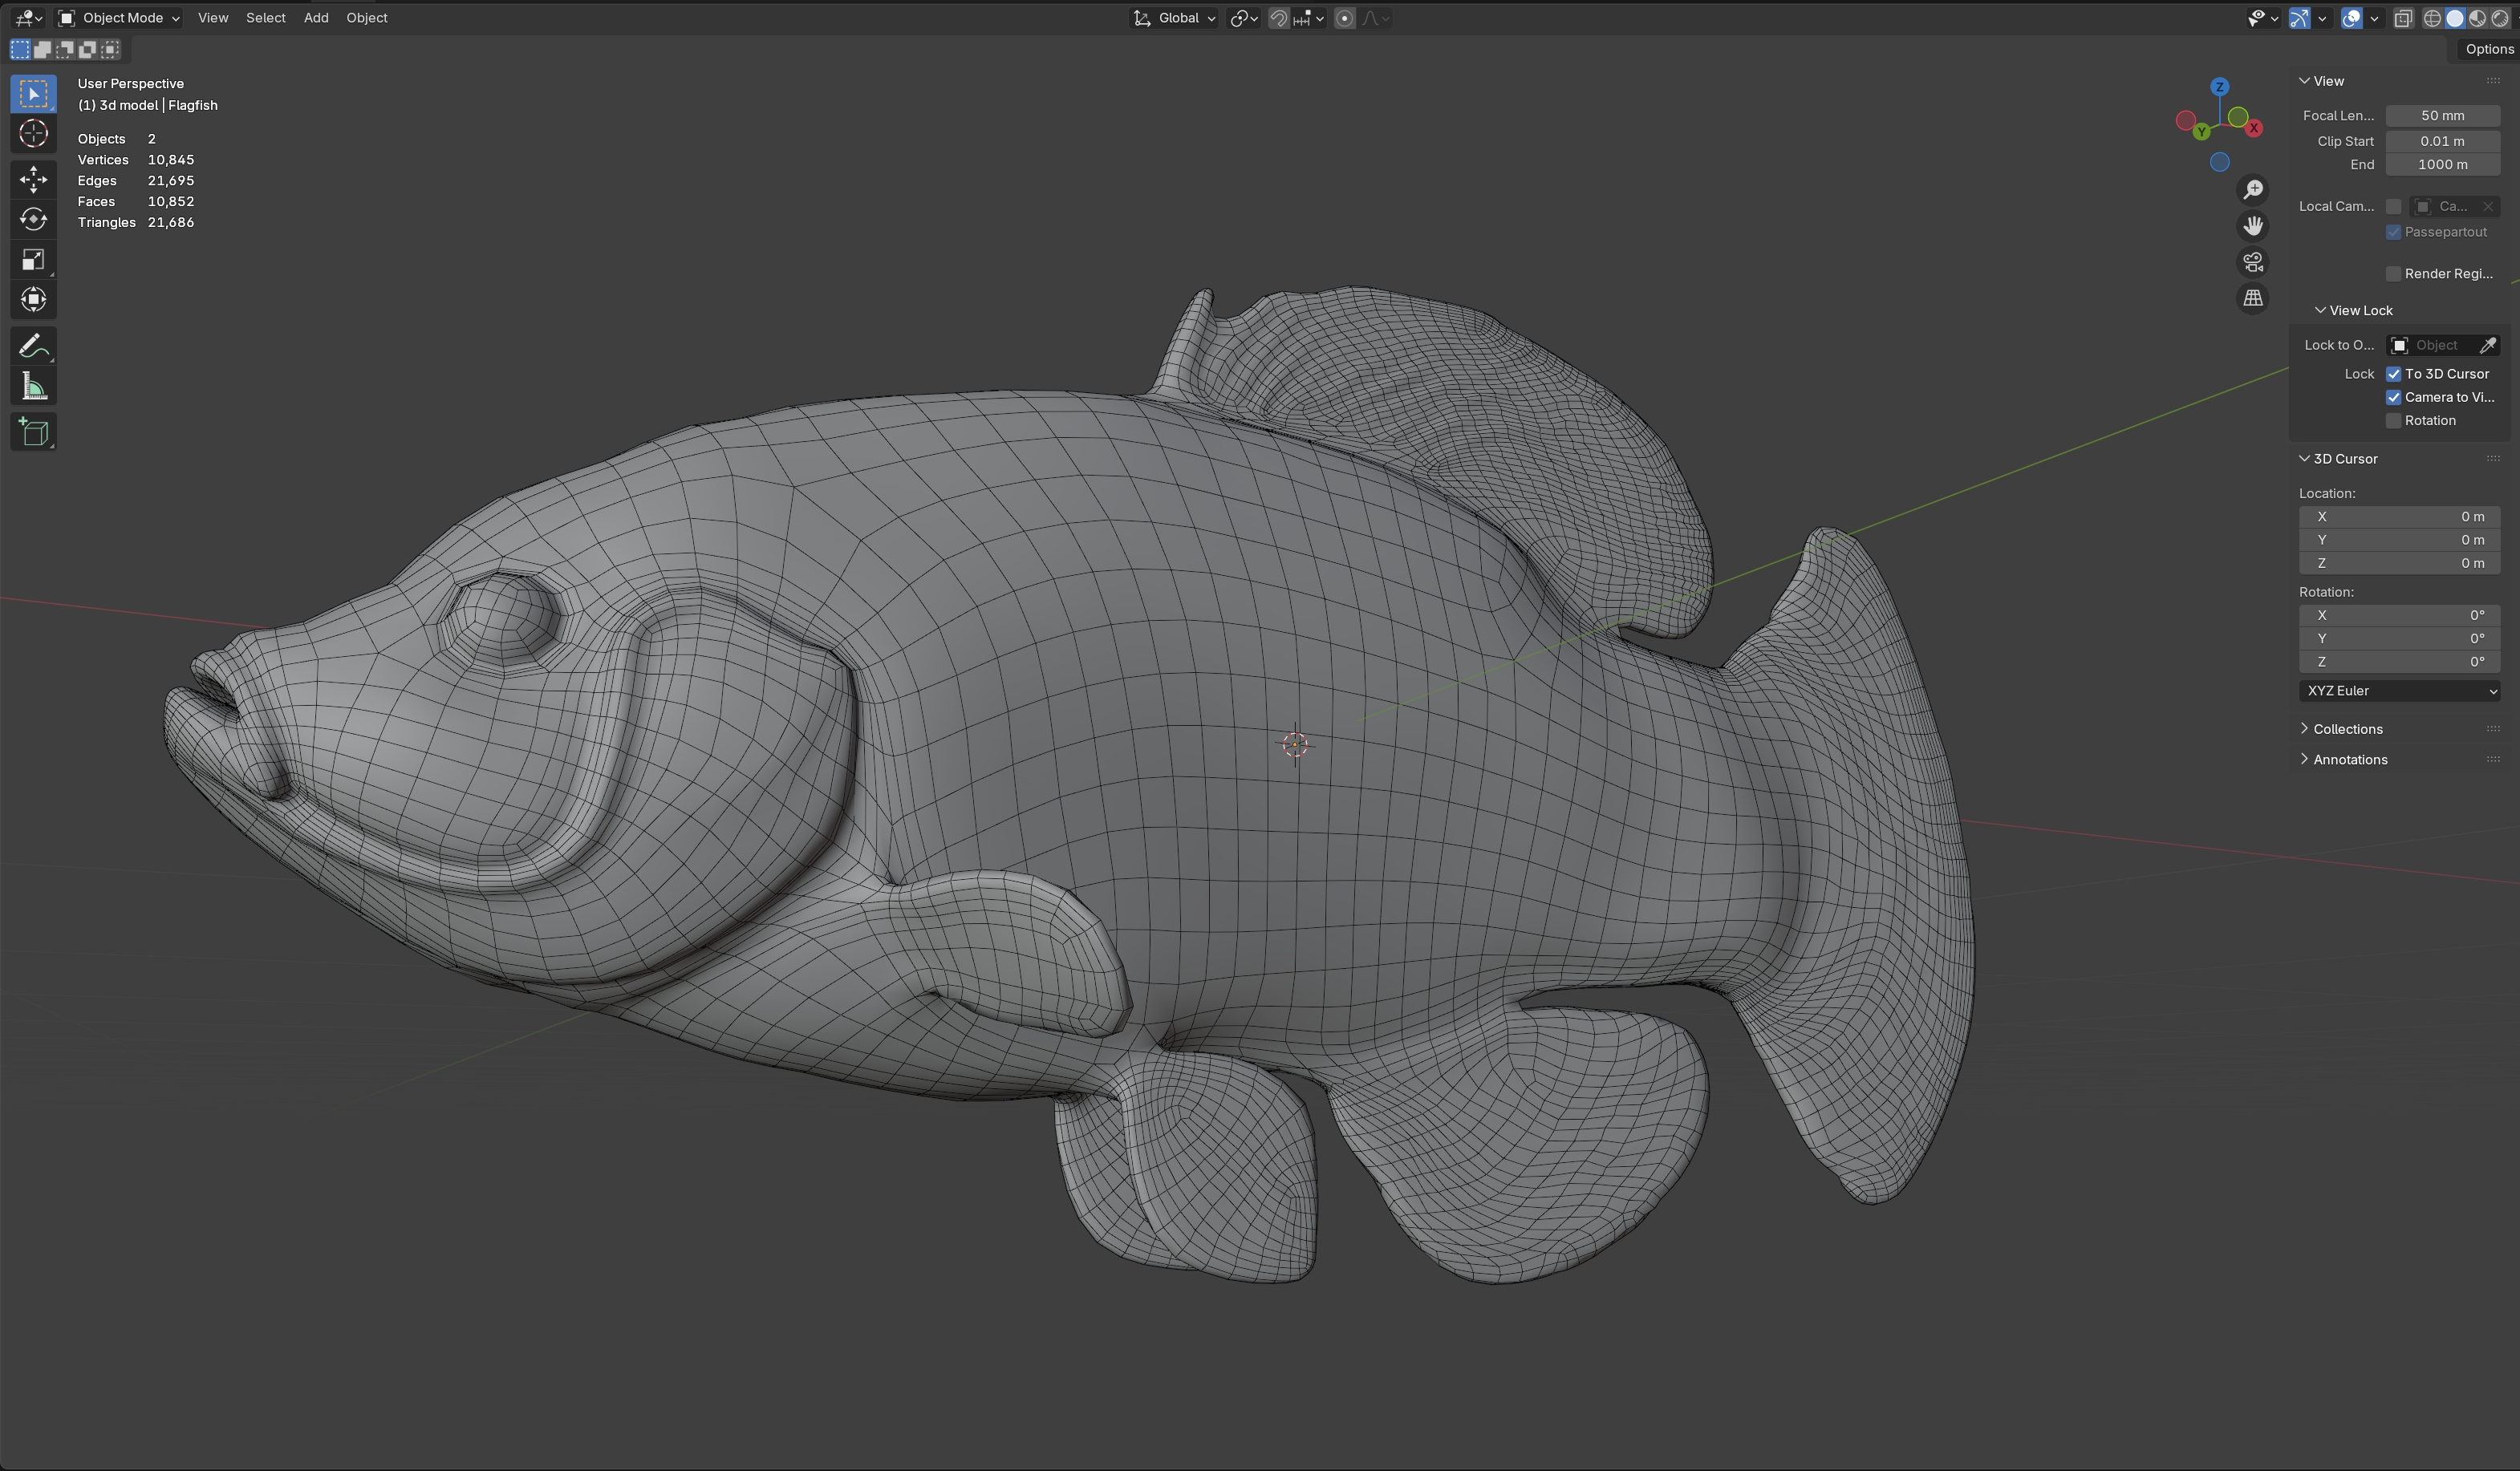Enable the Rotation lock checkbox
The height and width of the screenshot is (1471, 2520).
pyautogui.click(x=2393, y=421)
